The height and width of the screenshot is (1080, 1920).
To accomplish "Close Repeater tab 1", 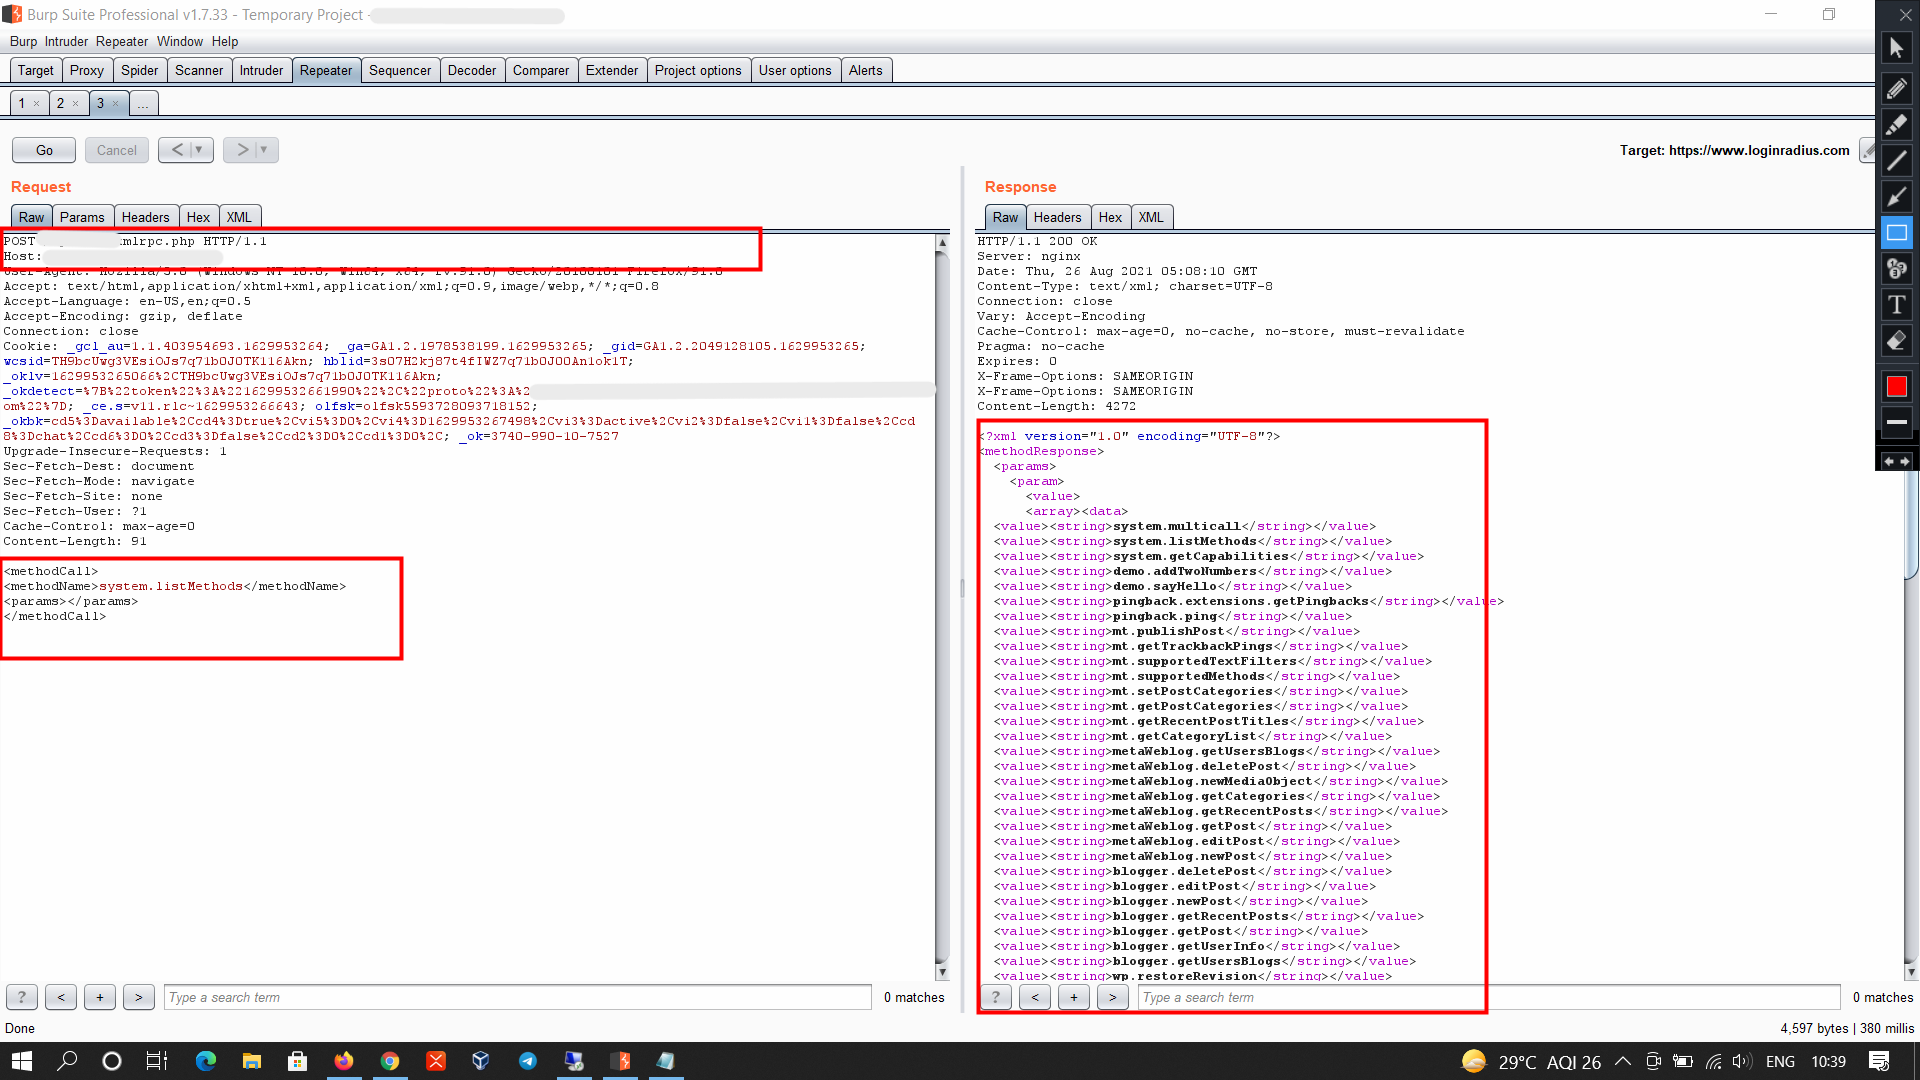I will 37,103.
